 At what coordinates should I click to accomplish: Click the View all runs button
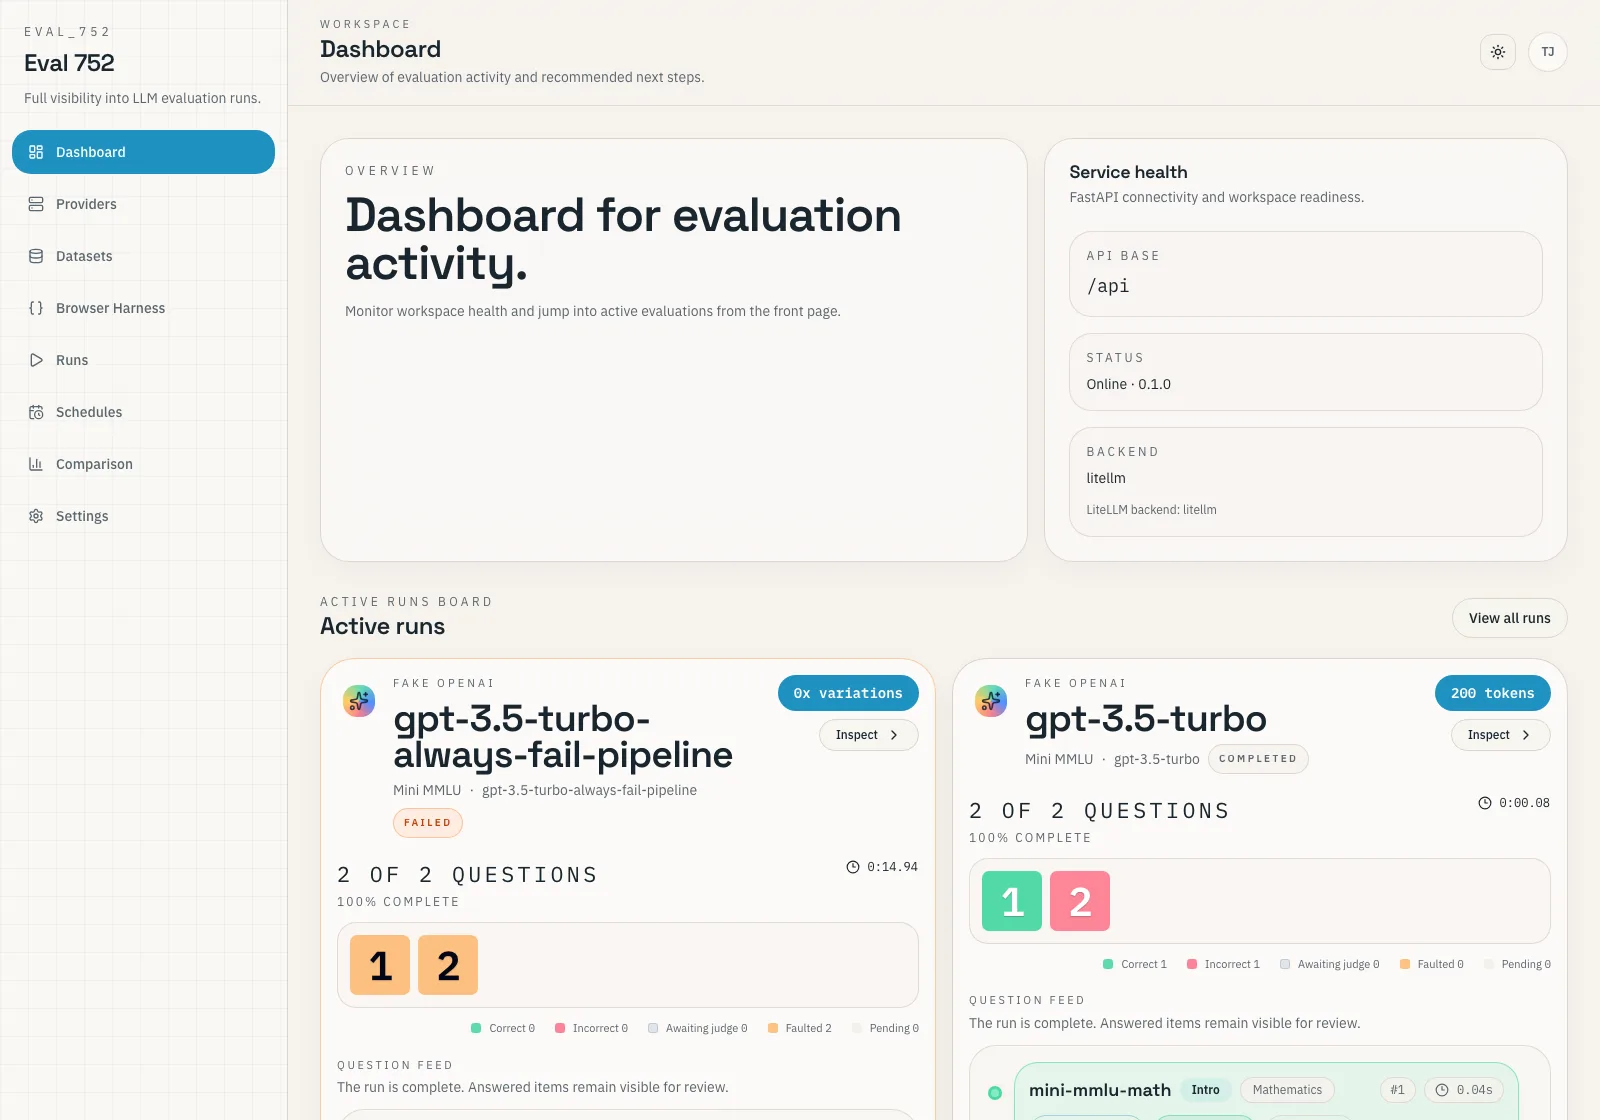(1509, 618)
